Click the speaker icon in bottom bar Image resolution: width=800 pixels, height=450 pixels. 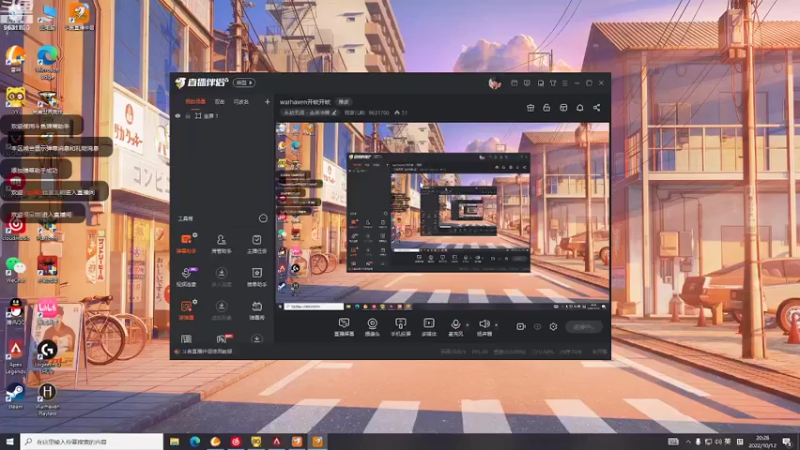(484, 324)
